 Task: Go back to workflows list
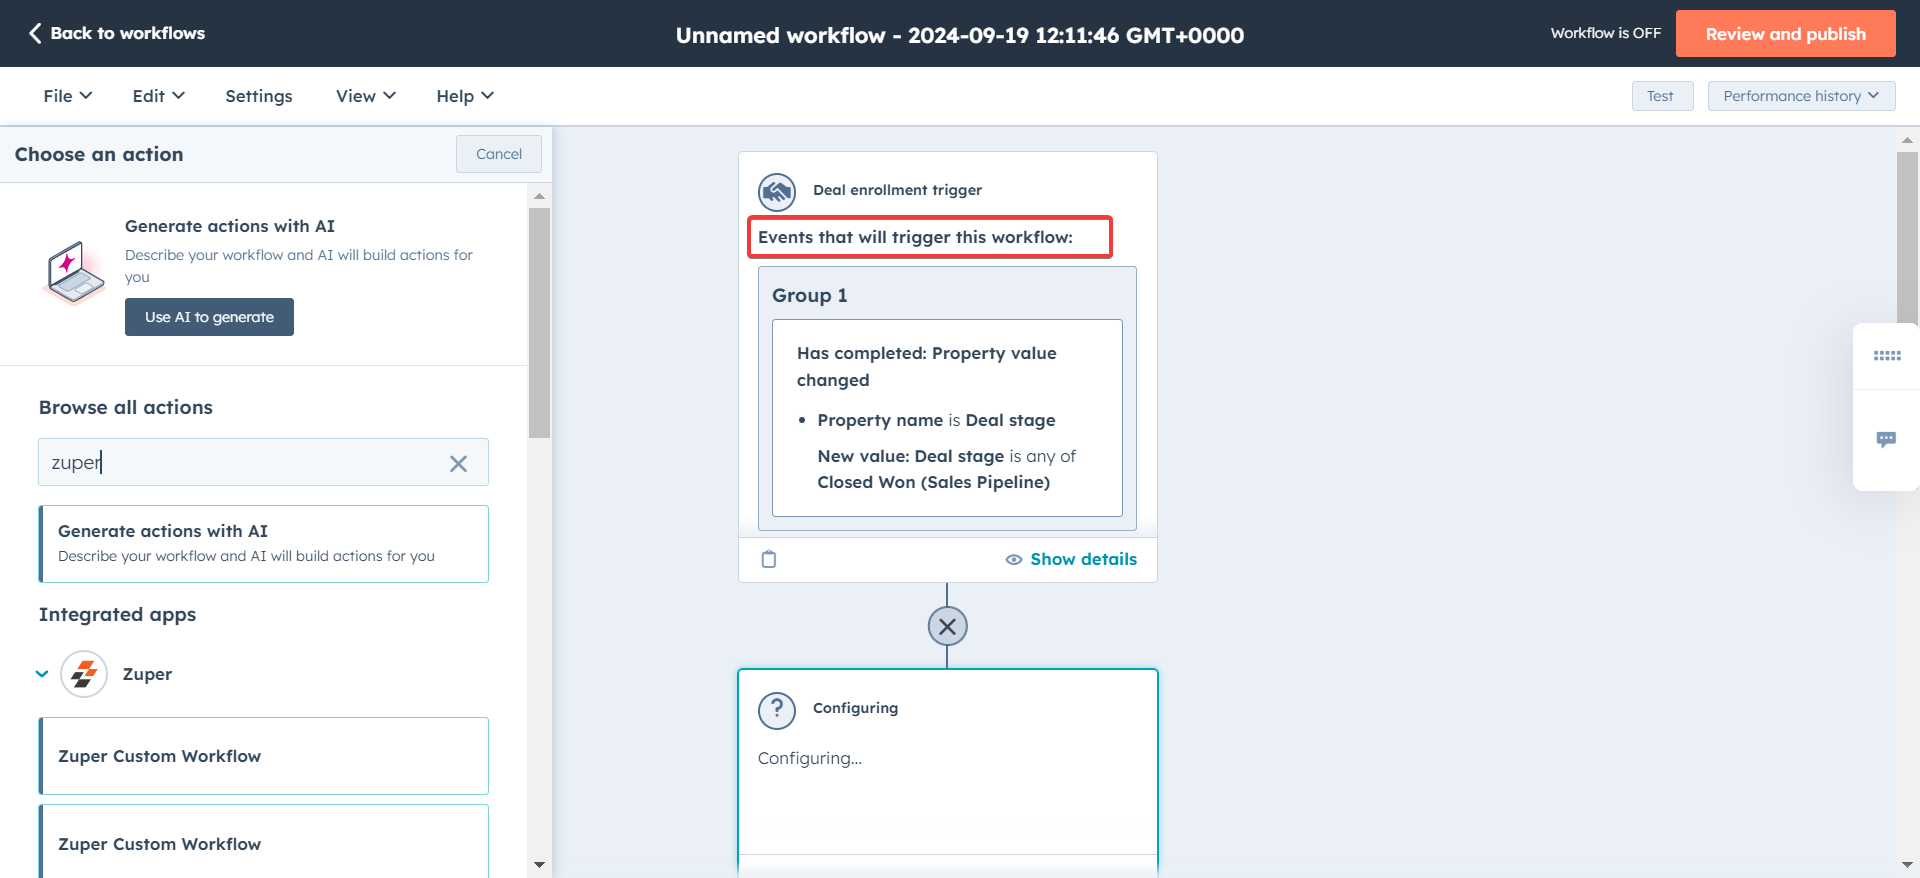coord(116,33)
